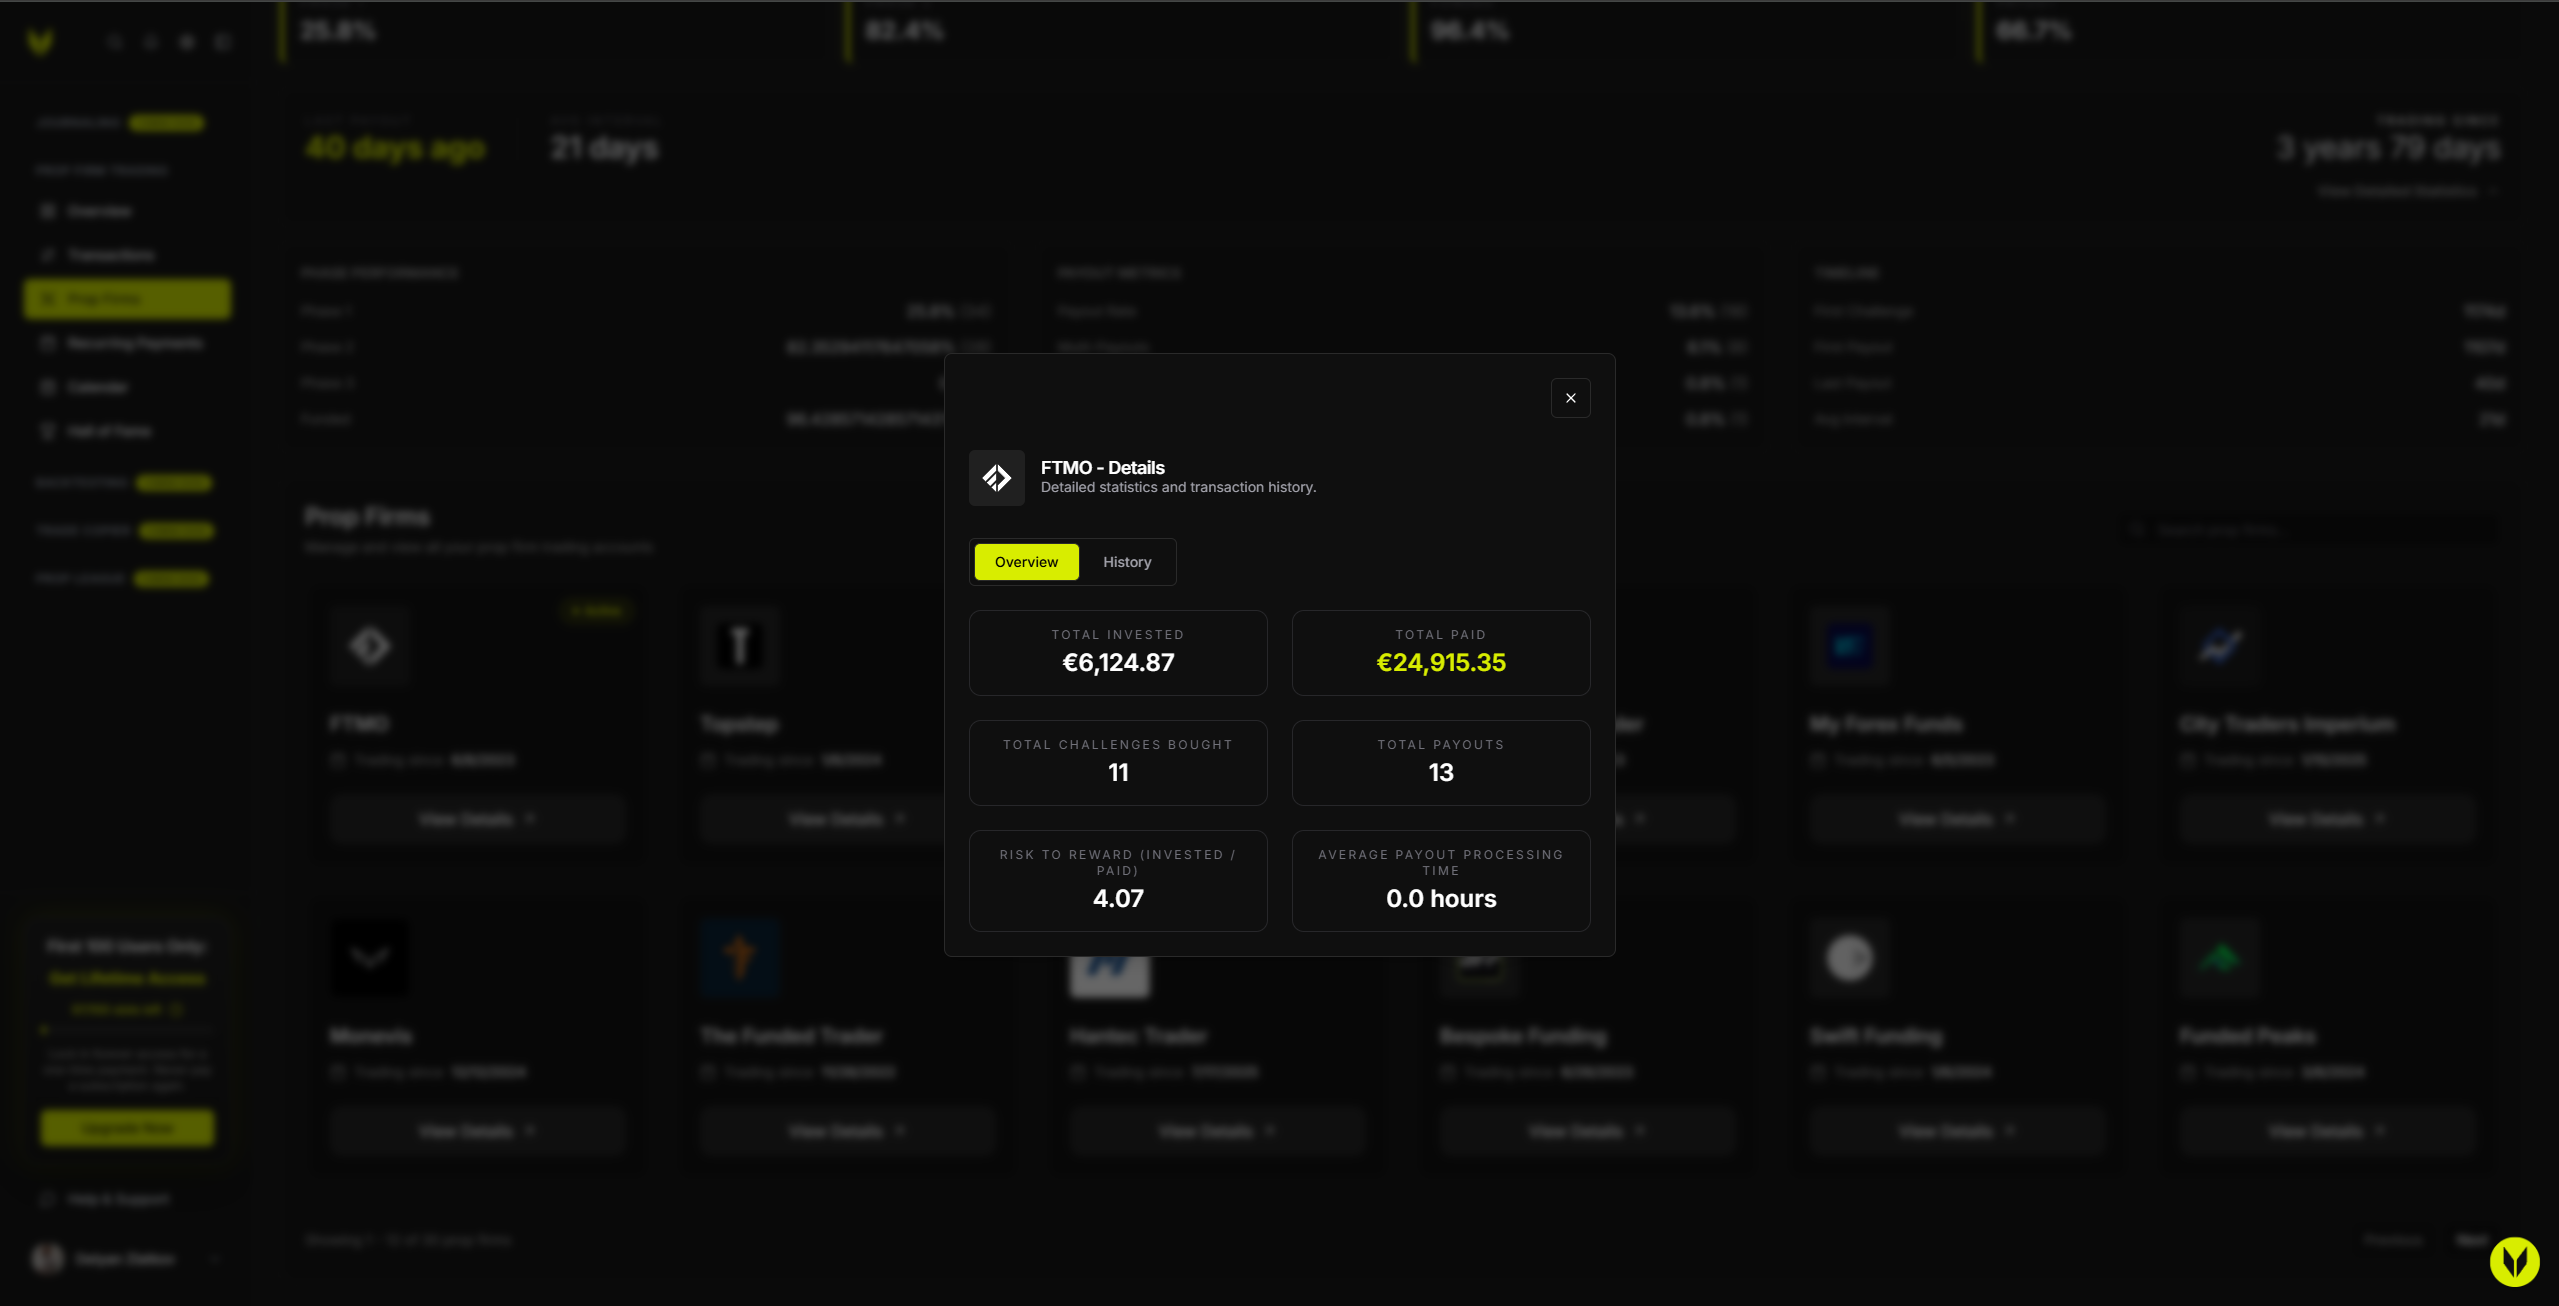Close the FTMO Details dialog
This screenshot has width=2559, height=1306.
(1570, 398)
